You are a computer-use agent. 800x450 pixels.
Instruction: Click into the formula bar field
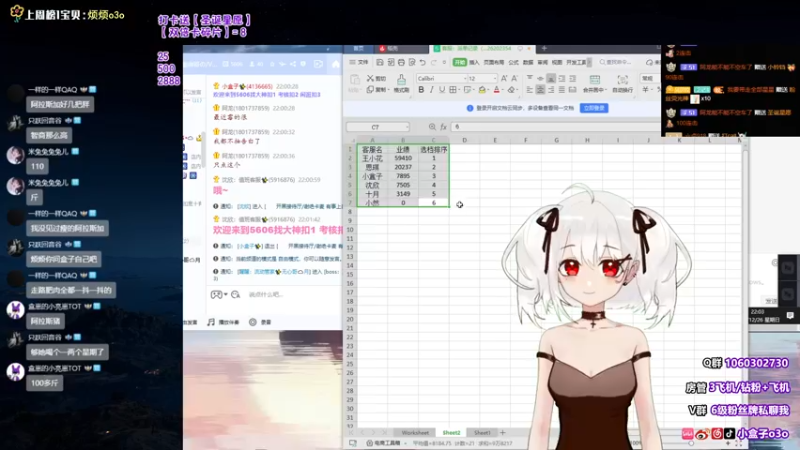tap(555, 127)
